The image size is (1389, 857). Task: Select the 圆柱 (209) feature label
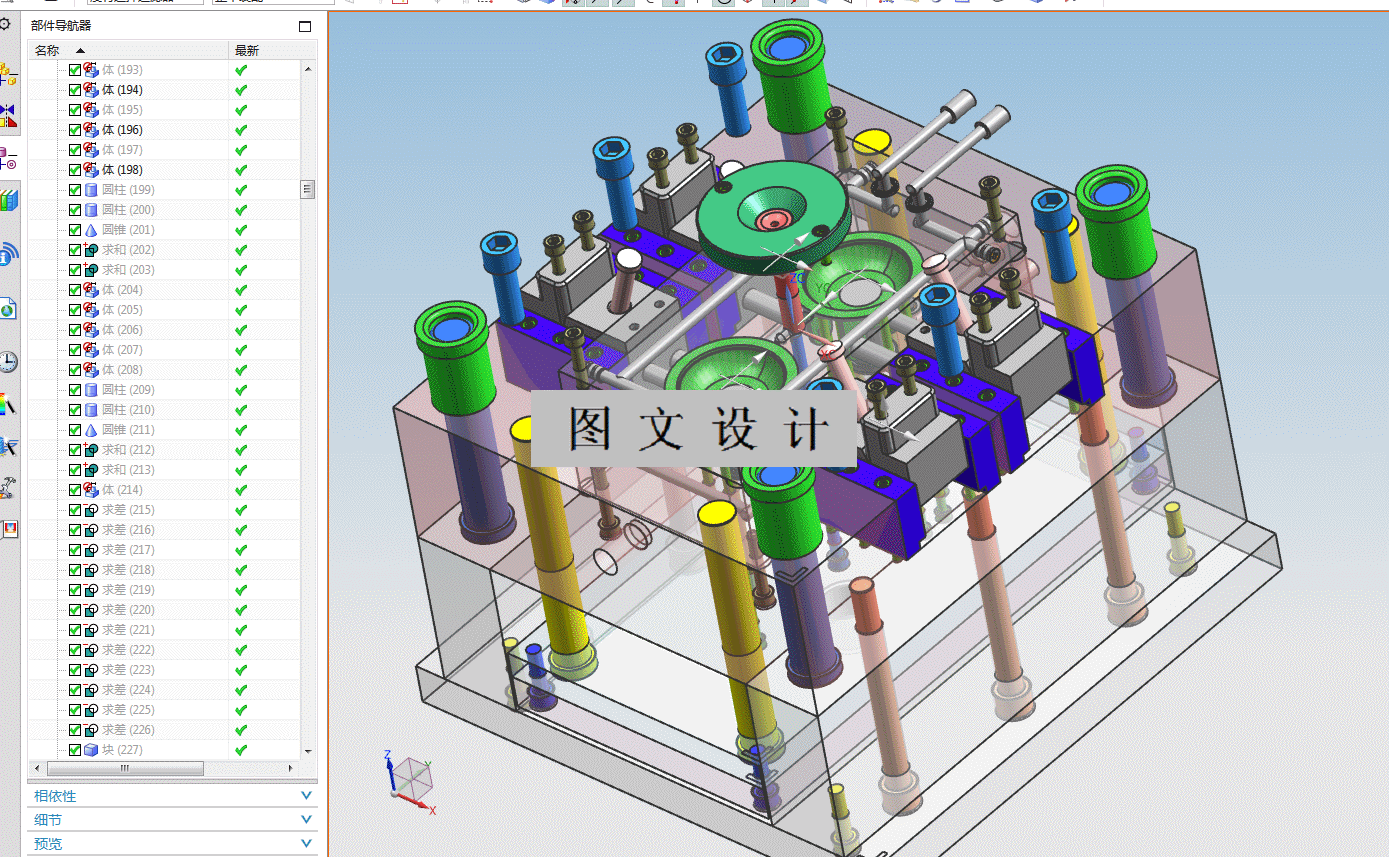click(x=128, y=390)
